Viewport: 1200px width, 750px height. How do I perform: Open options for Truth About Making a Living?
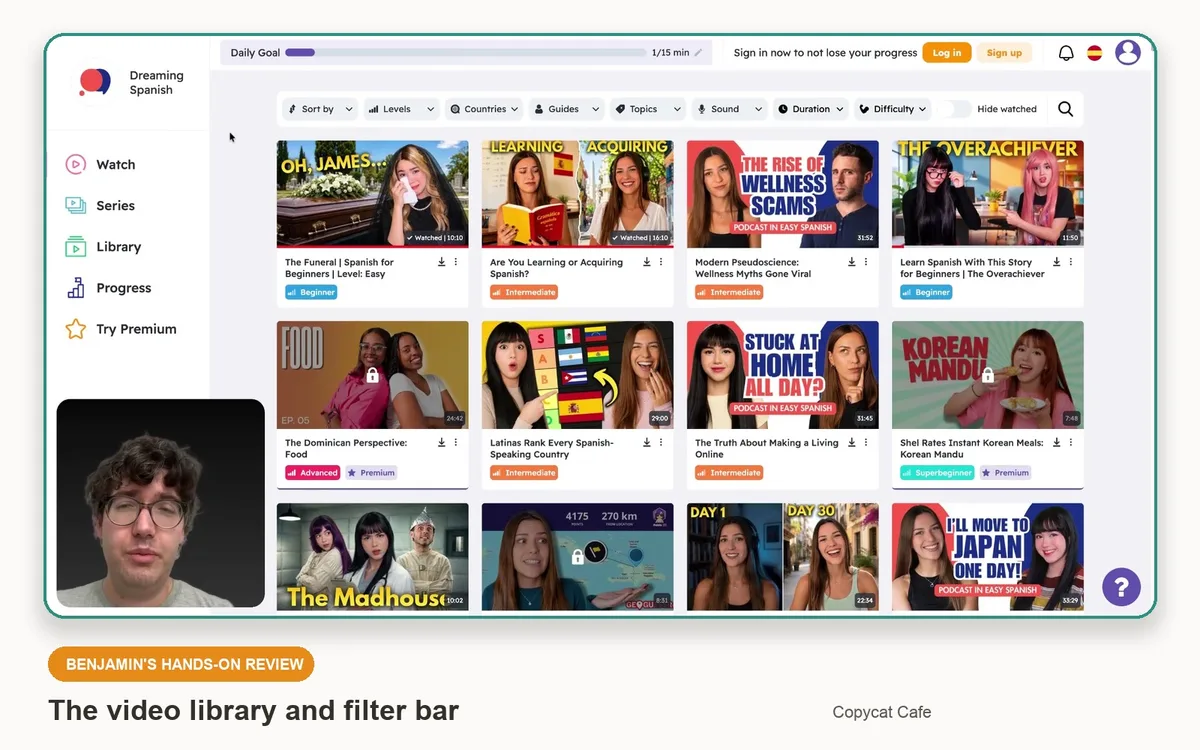pyautogui.click(x=866, y=442)
